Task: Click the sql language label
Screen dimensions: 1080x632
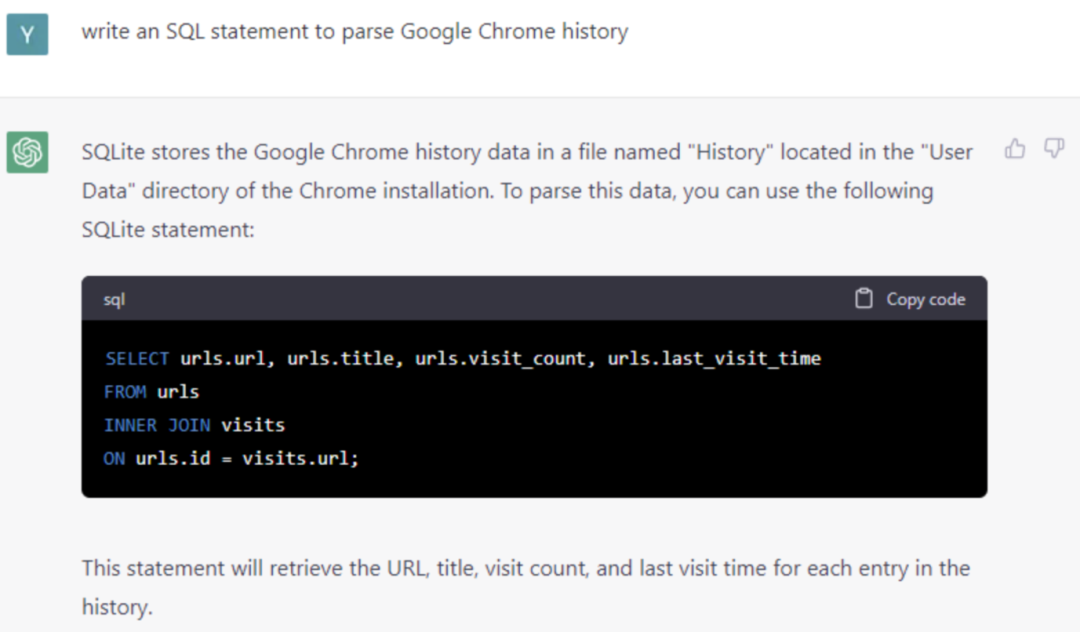Action: (x=114, y=299)
